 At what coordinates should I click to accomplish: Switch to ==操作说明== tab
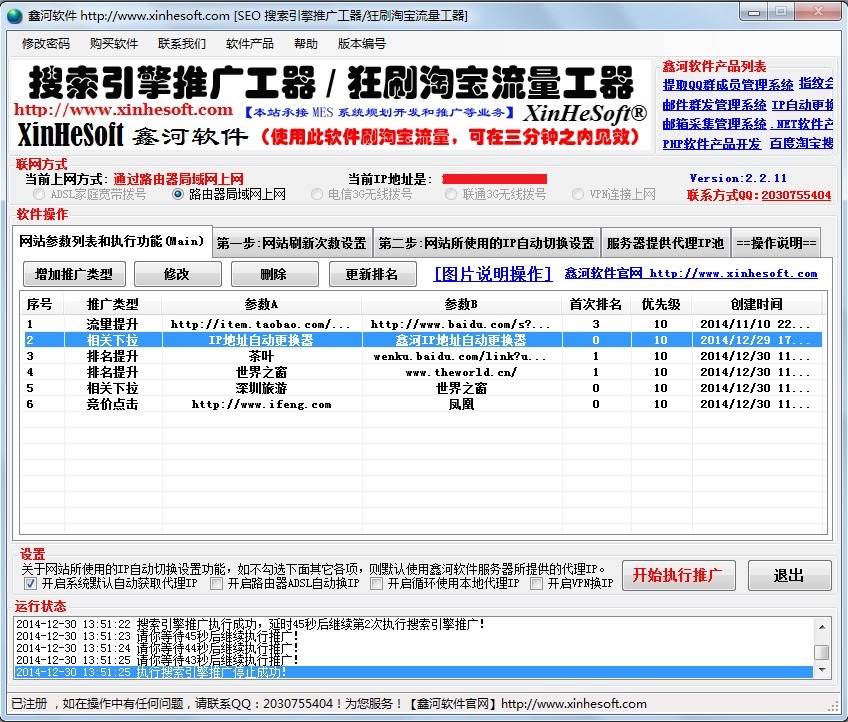coord(776,243)
